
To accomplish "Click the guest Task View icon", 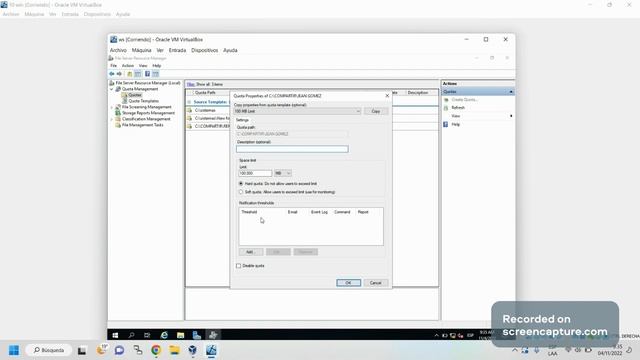I will click(x=147, y=335).
